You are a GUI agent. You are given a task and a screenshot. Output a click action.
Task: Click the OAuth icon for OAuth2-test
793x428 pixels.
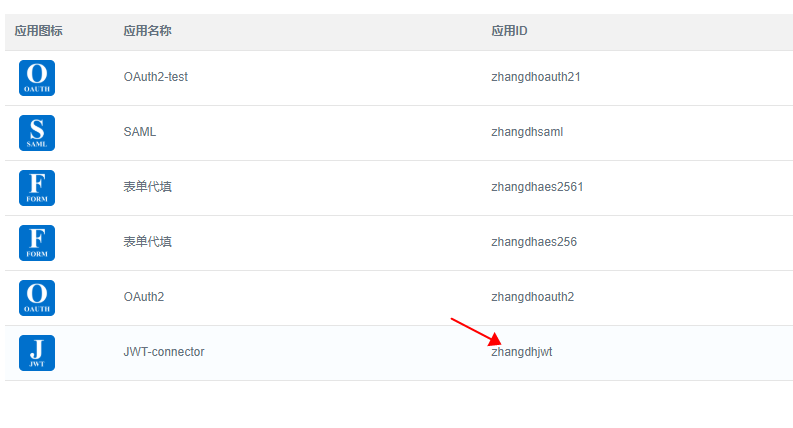(x=37, y=78)
